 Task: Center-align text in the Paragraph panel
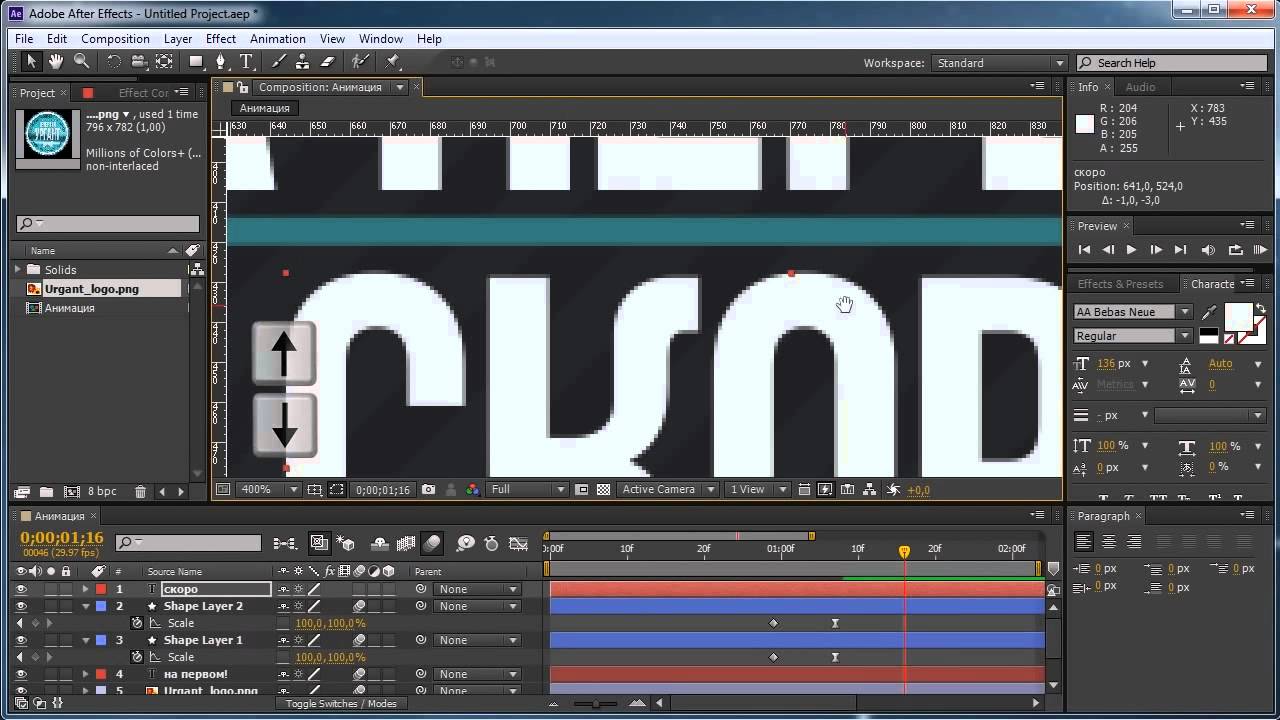coord(1109,542)
